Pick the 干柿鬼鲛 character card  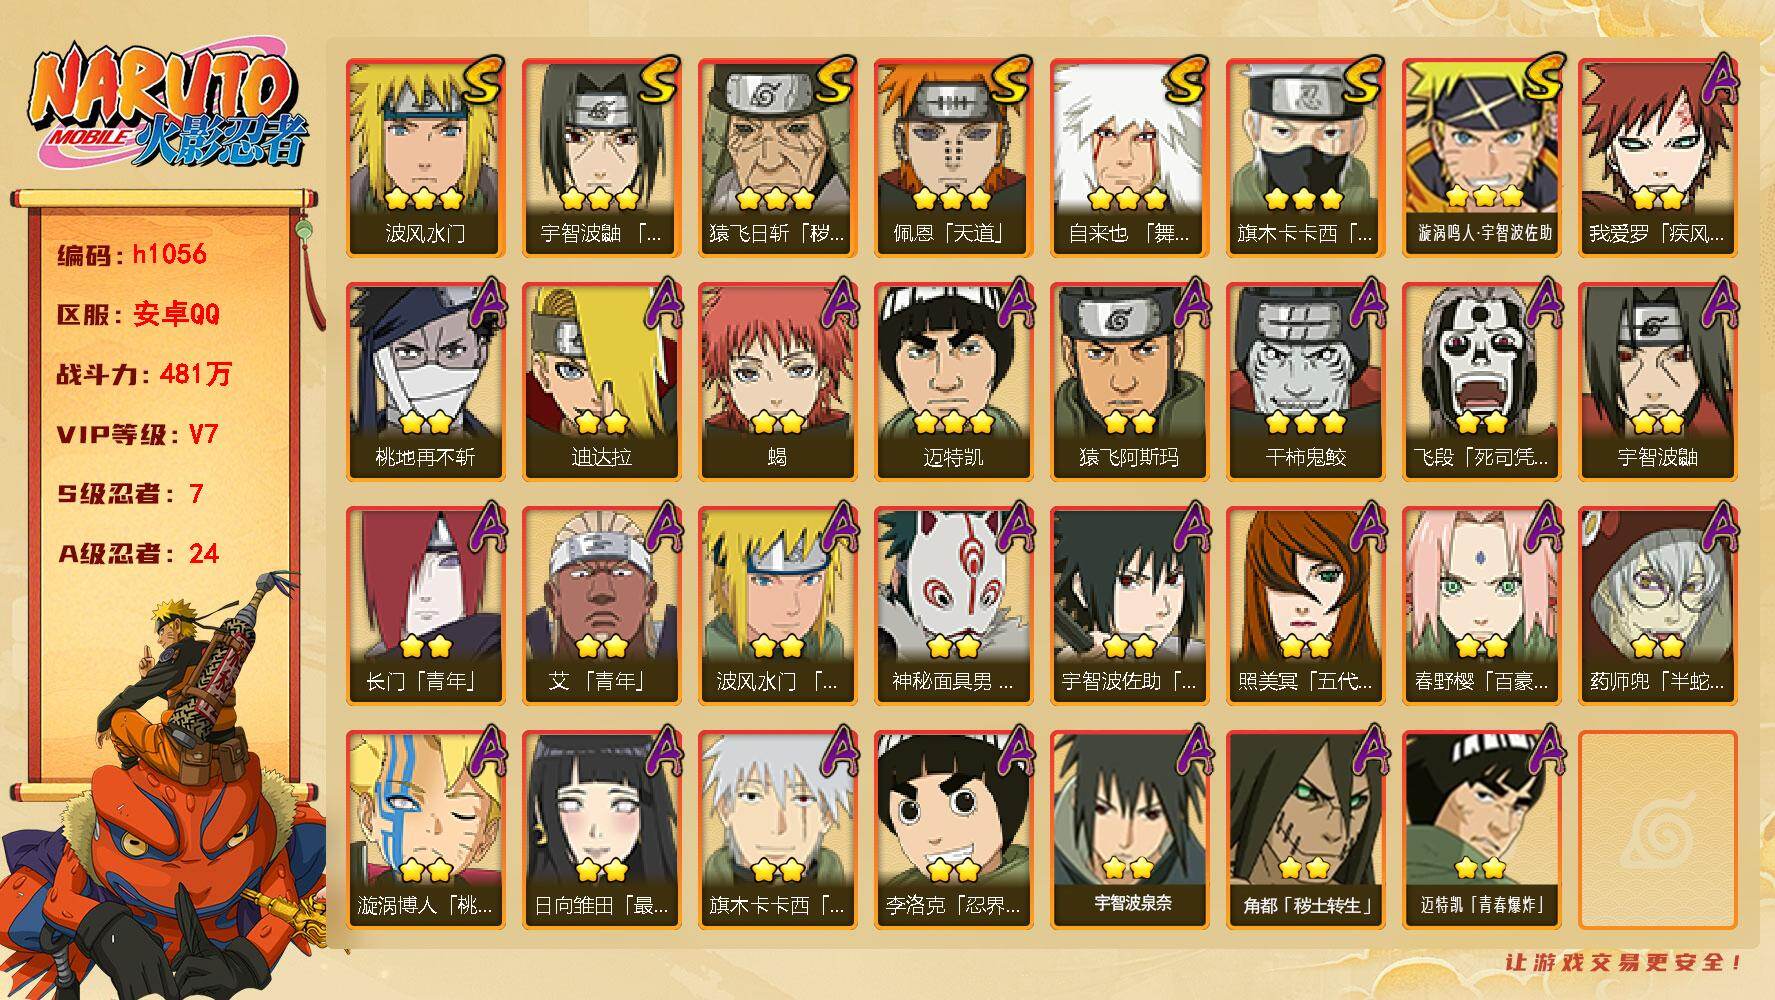(x=1305, y=382)
